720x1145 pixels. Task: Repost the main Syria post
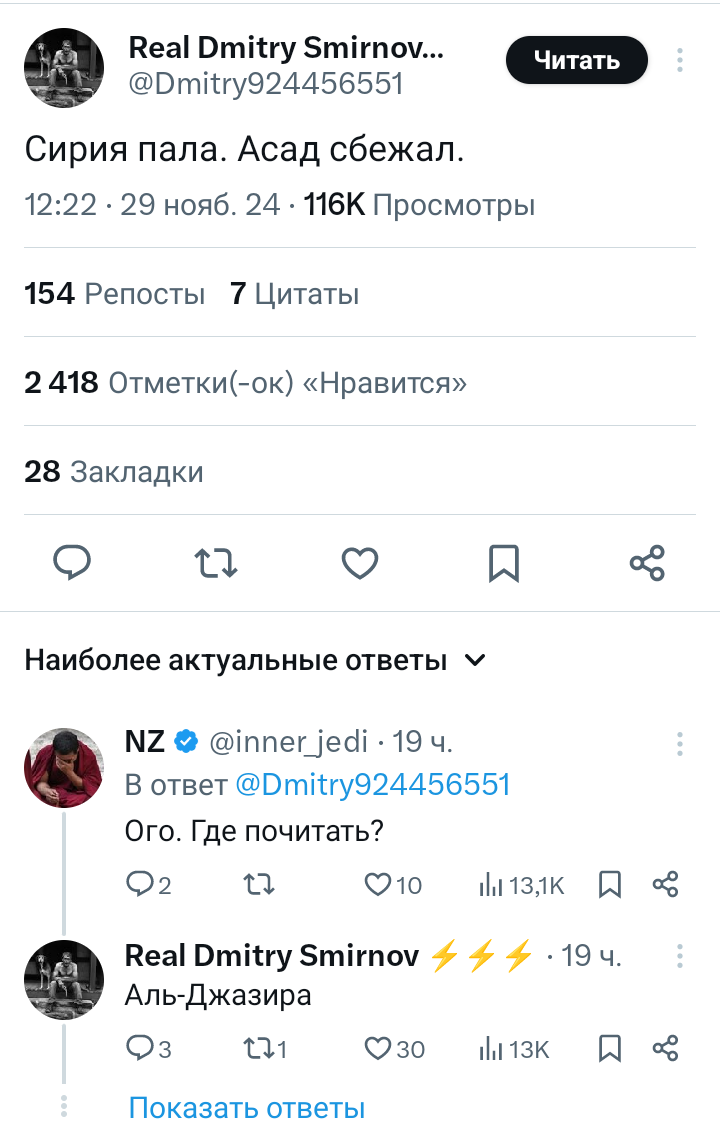216,563
